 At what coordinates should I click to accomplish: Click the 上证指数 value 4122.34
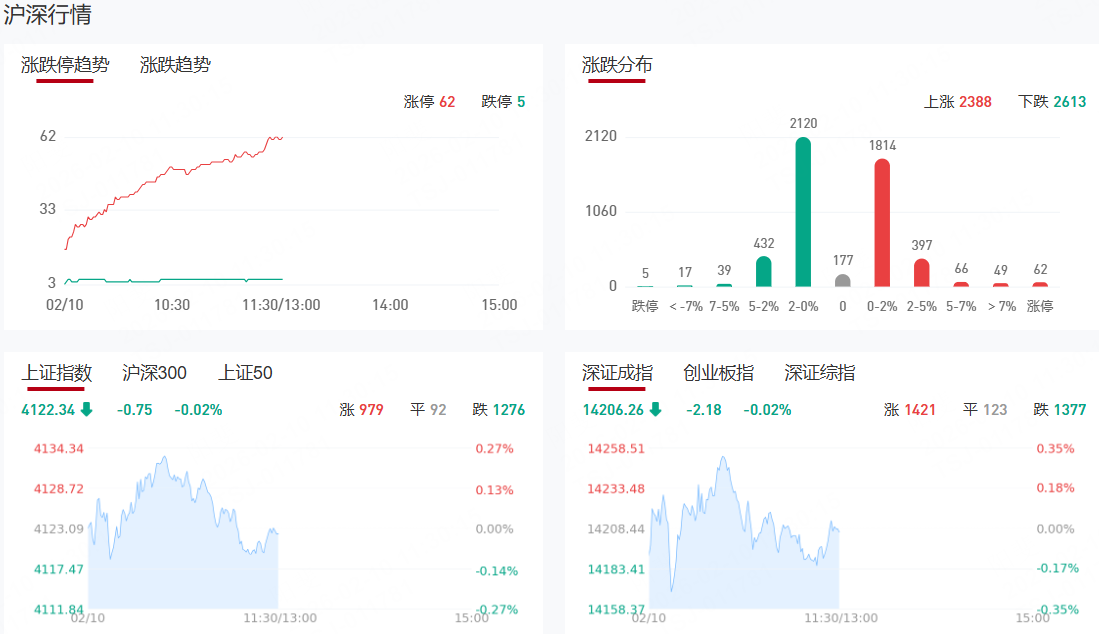[x=48, y=409]
